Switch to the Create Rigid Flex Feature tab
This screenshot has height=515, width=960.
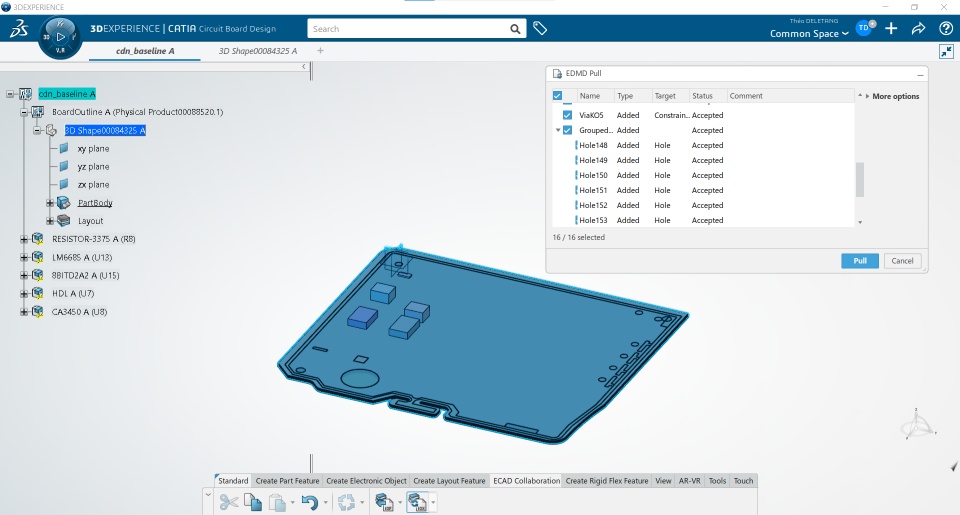(x=607, y=481)
